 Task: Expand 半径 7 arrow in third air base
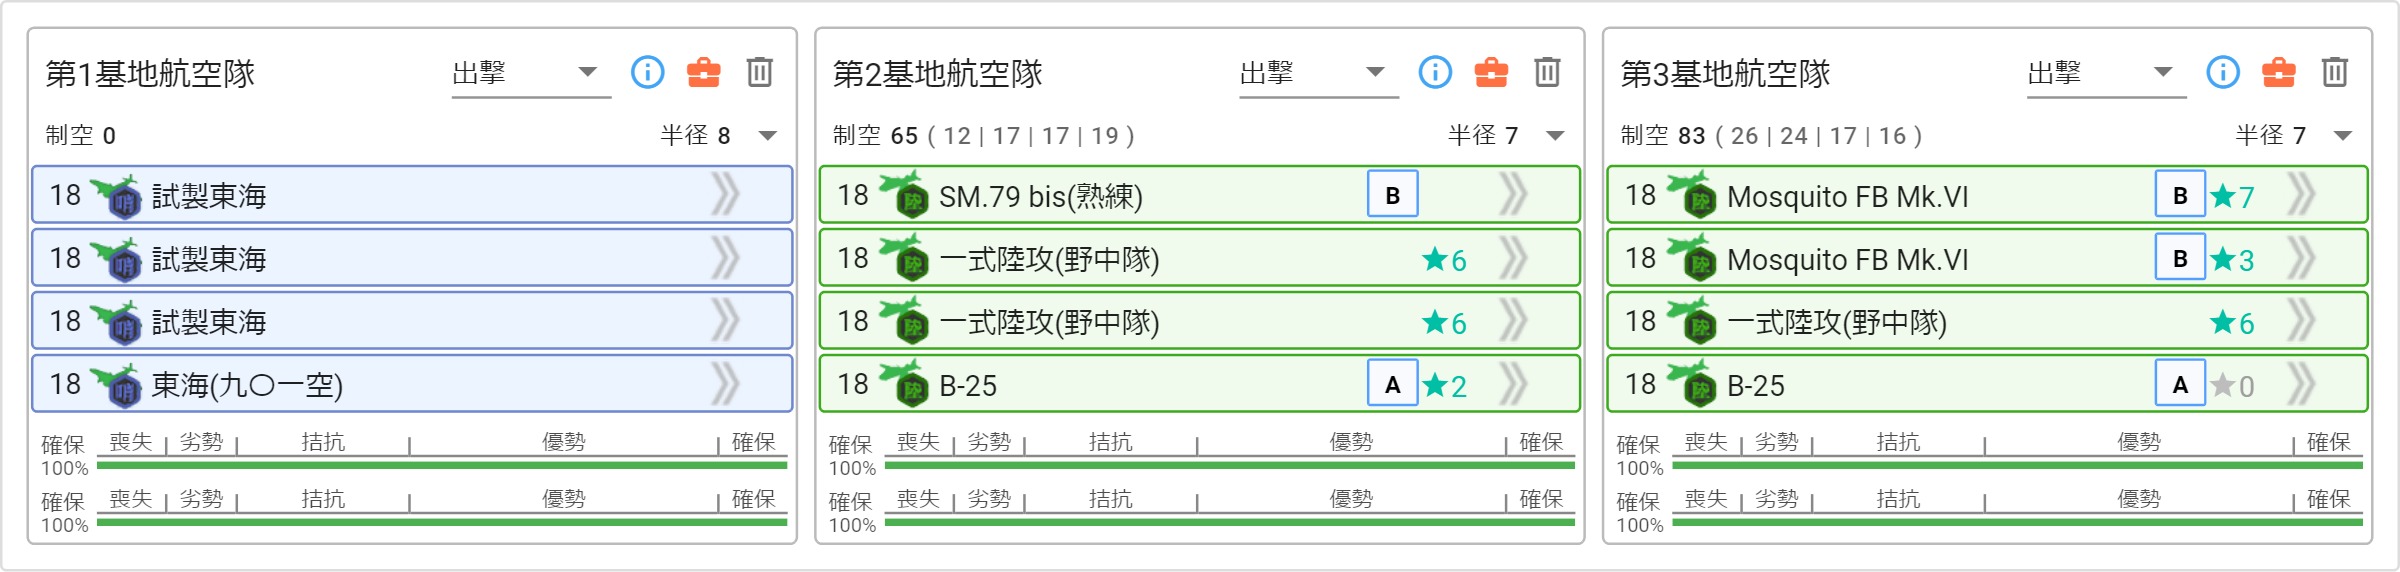click(x=2343, y=136)
